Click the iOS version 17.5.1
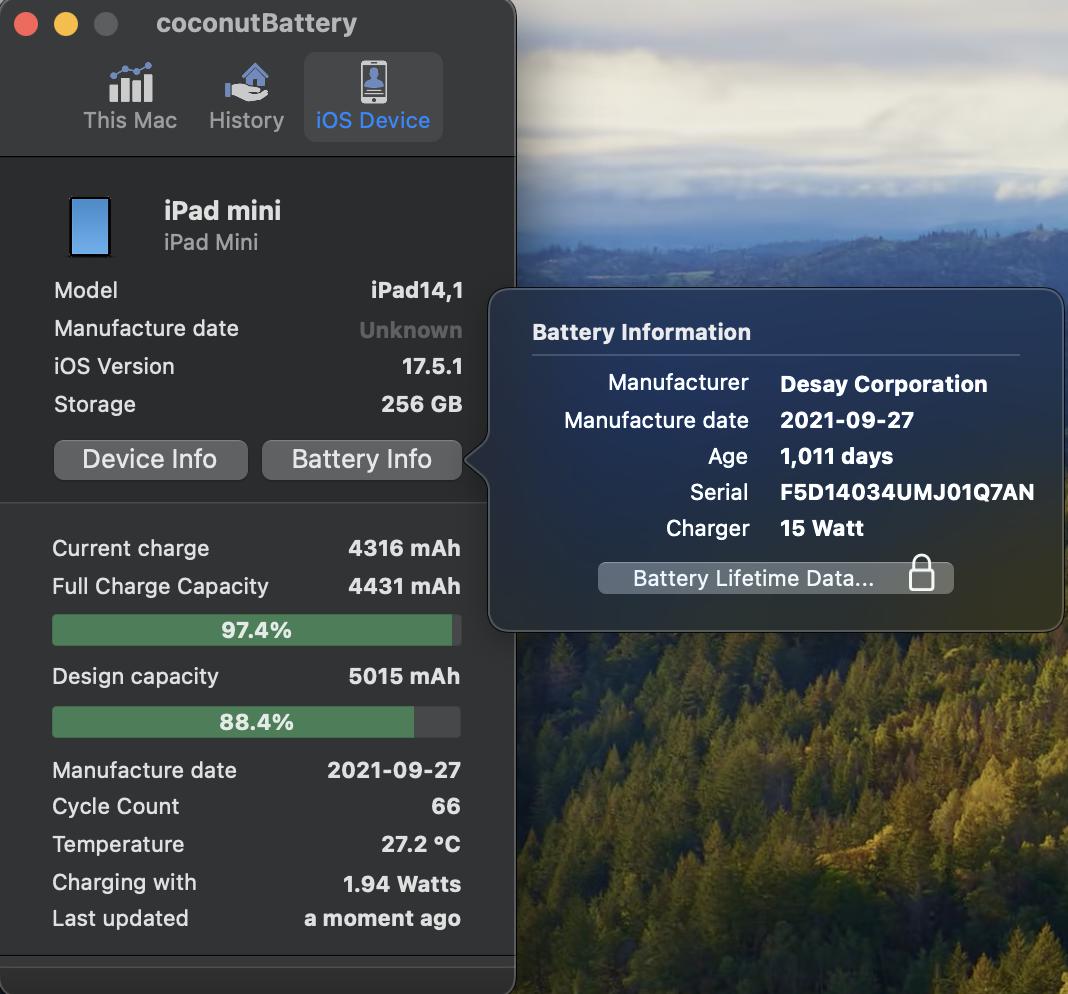The height and width of the screenshot is (994, 1068). [x=433, y=367]
